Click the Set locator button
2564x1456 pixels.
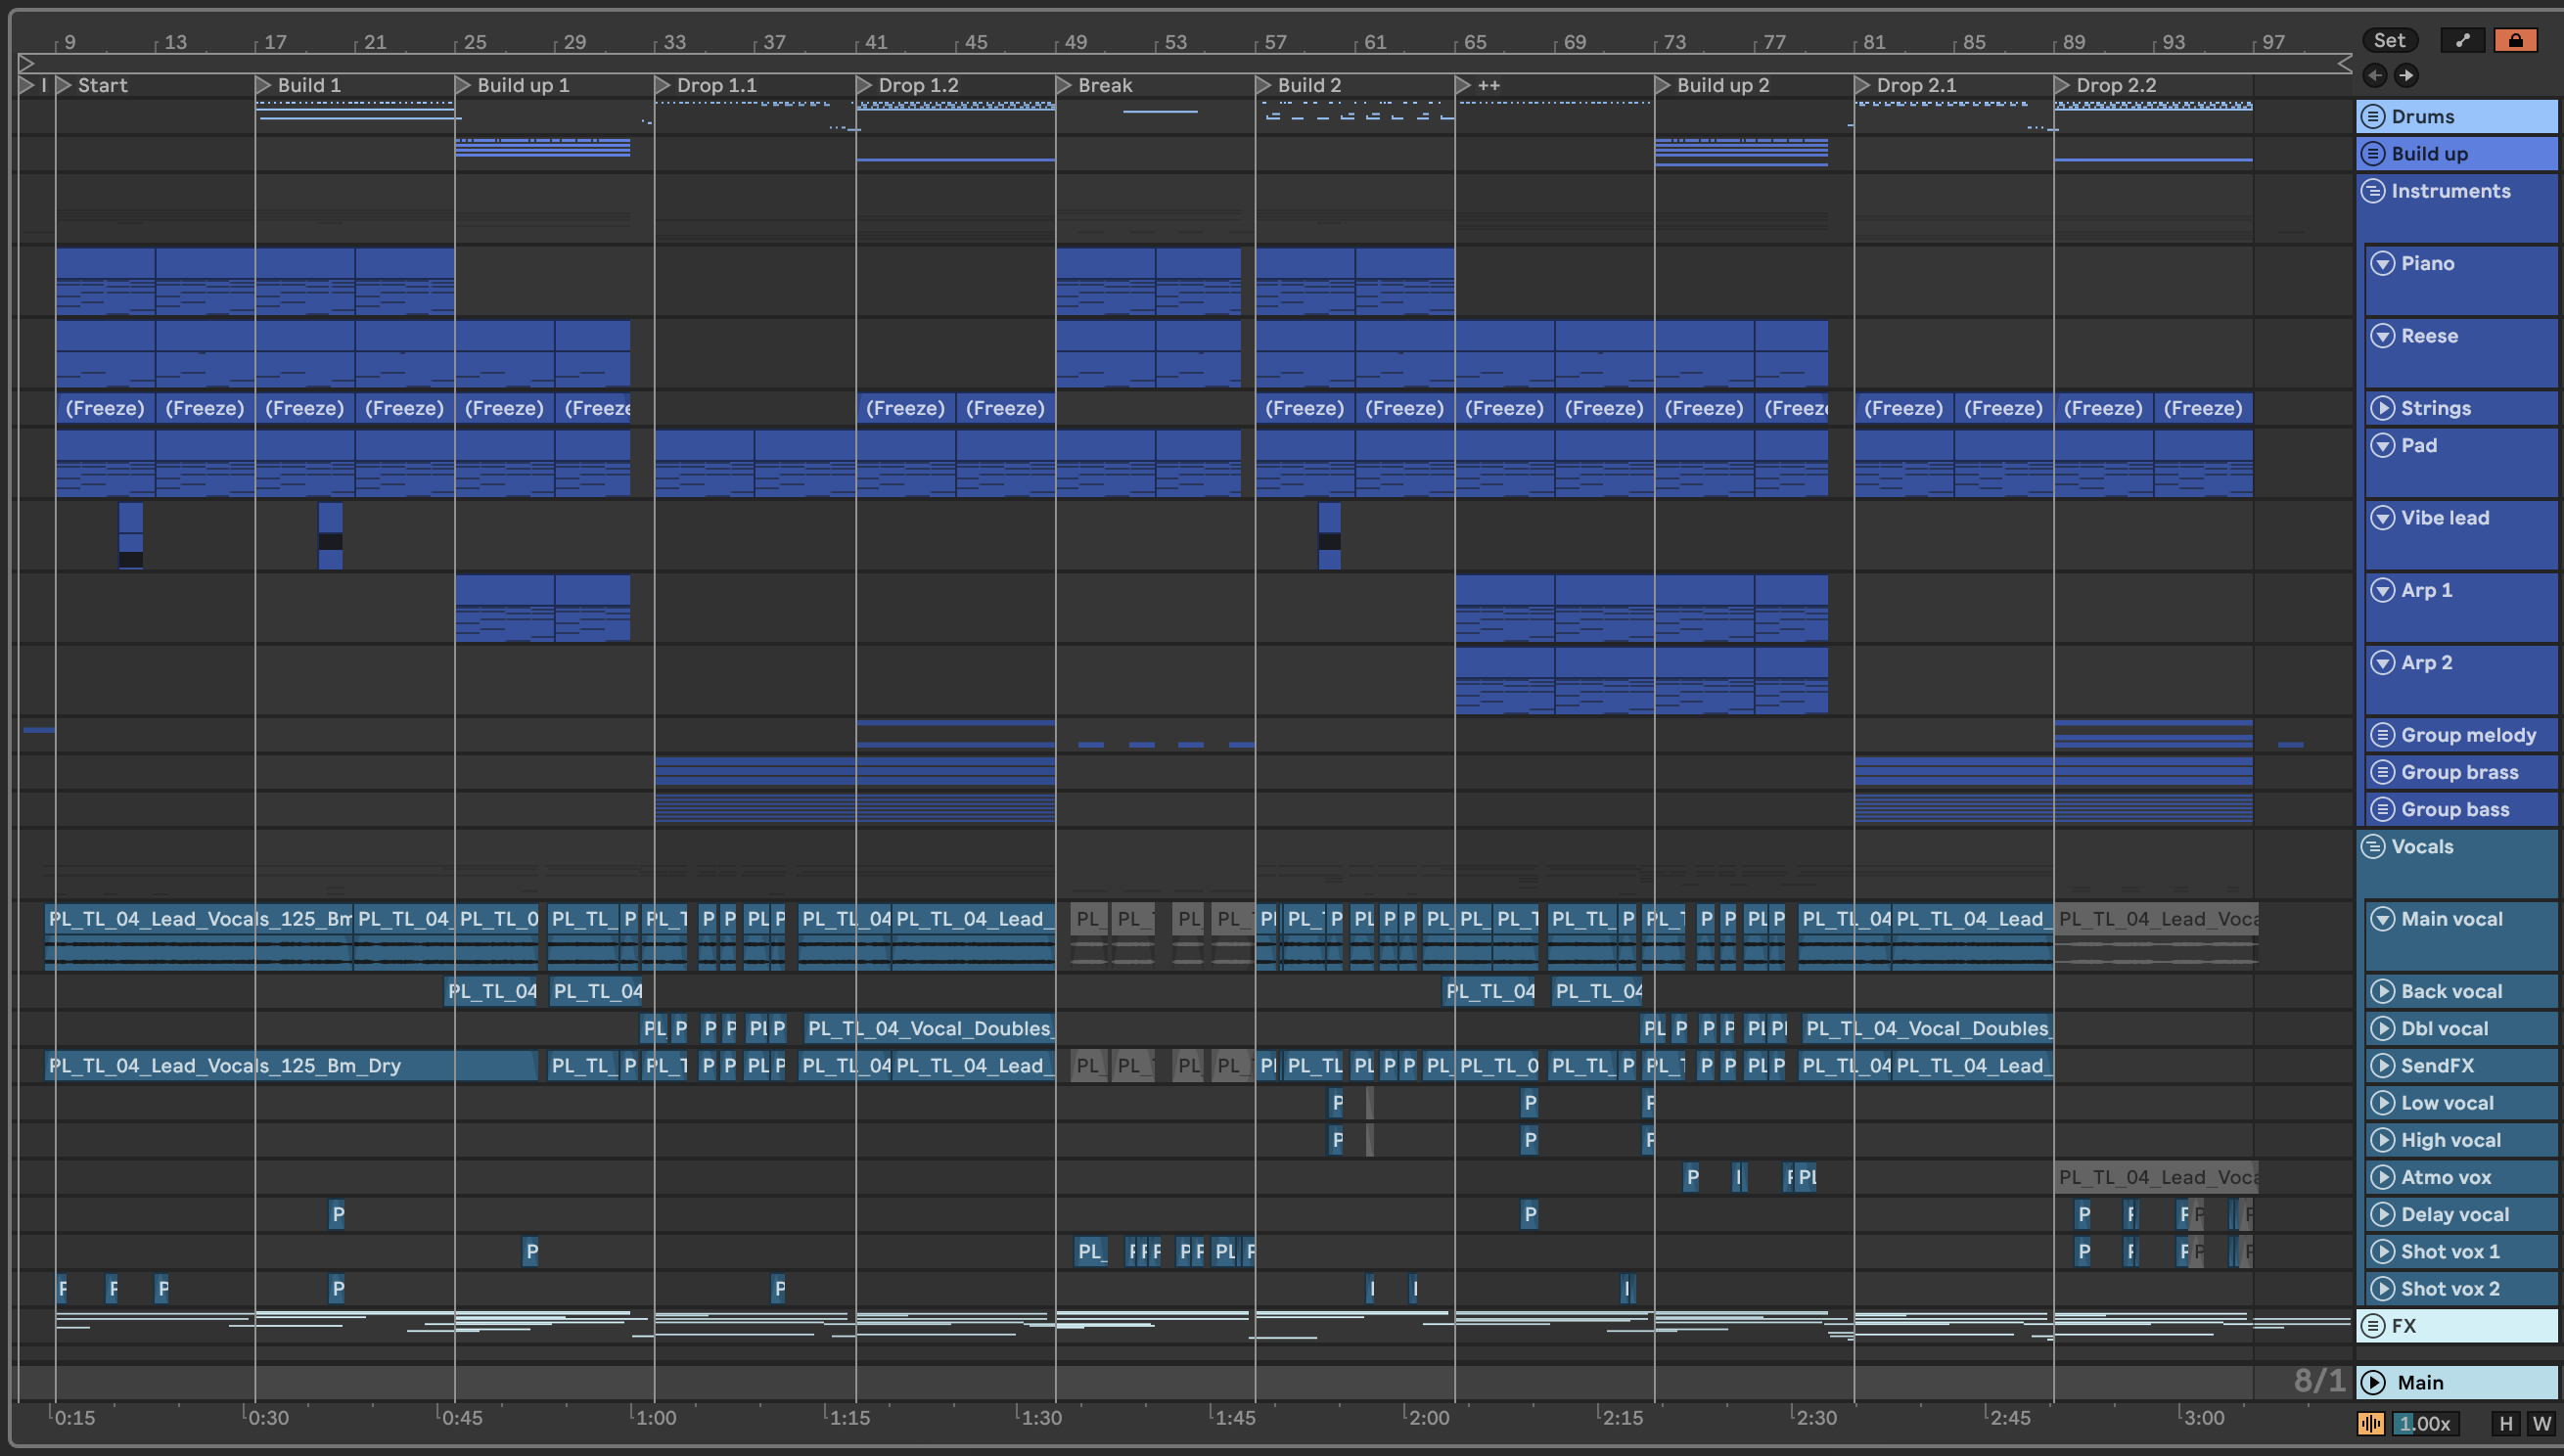[x=2389, y=40]
